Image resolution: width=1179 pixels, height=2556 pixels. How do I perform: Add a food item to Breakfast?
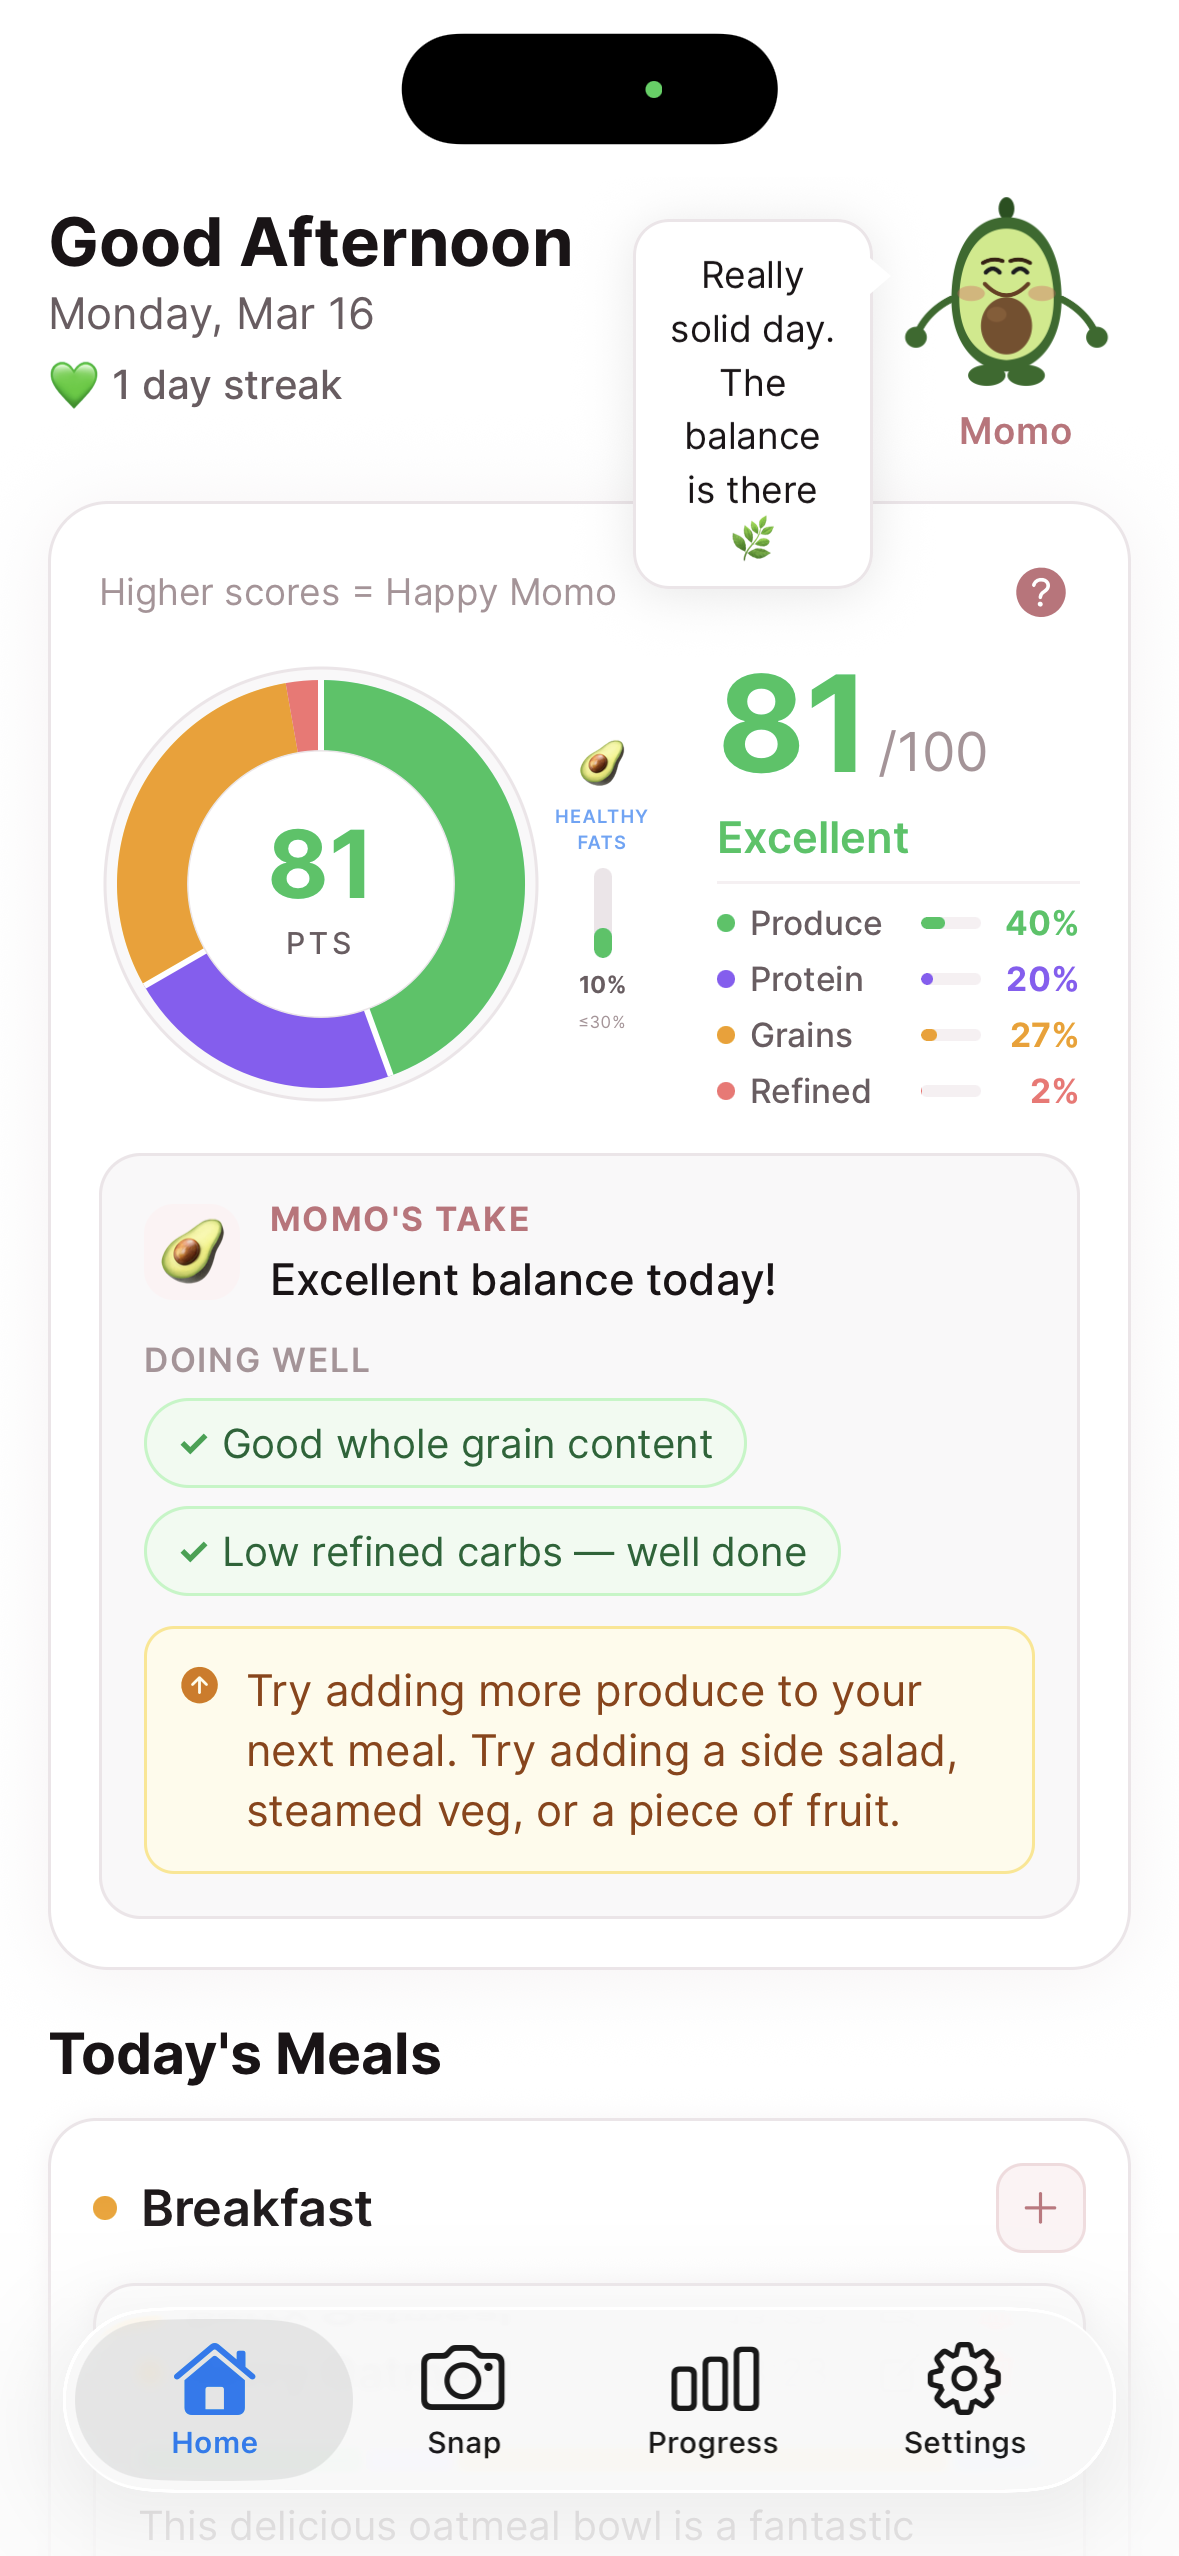[x=1039, y=2208]
